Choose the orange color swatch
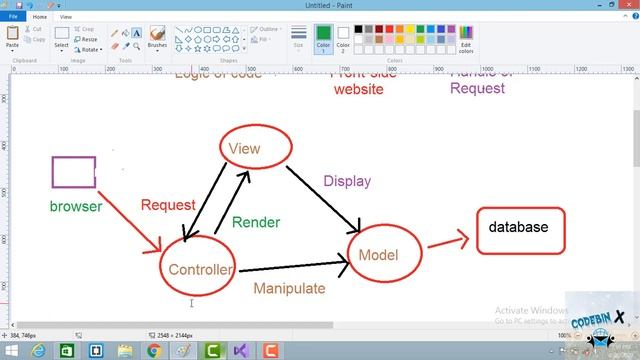 tap(400, 29)
